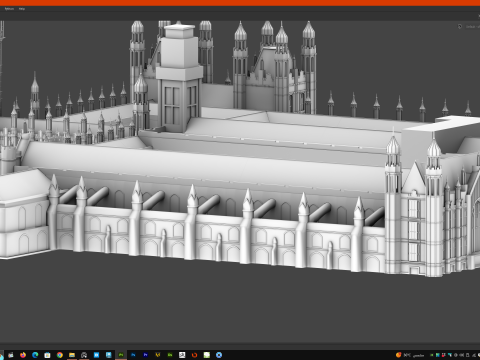
Task: Click the volume icon in system tray
Action: pyautogui.click(x=461, y=355)
